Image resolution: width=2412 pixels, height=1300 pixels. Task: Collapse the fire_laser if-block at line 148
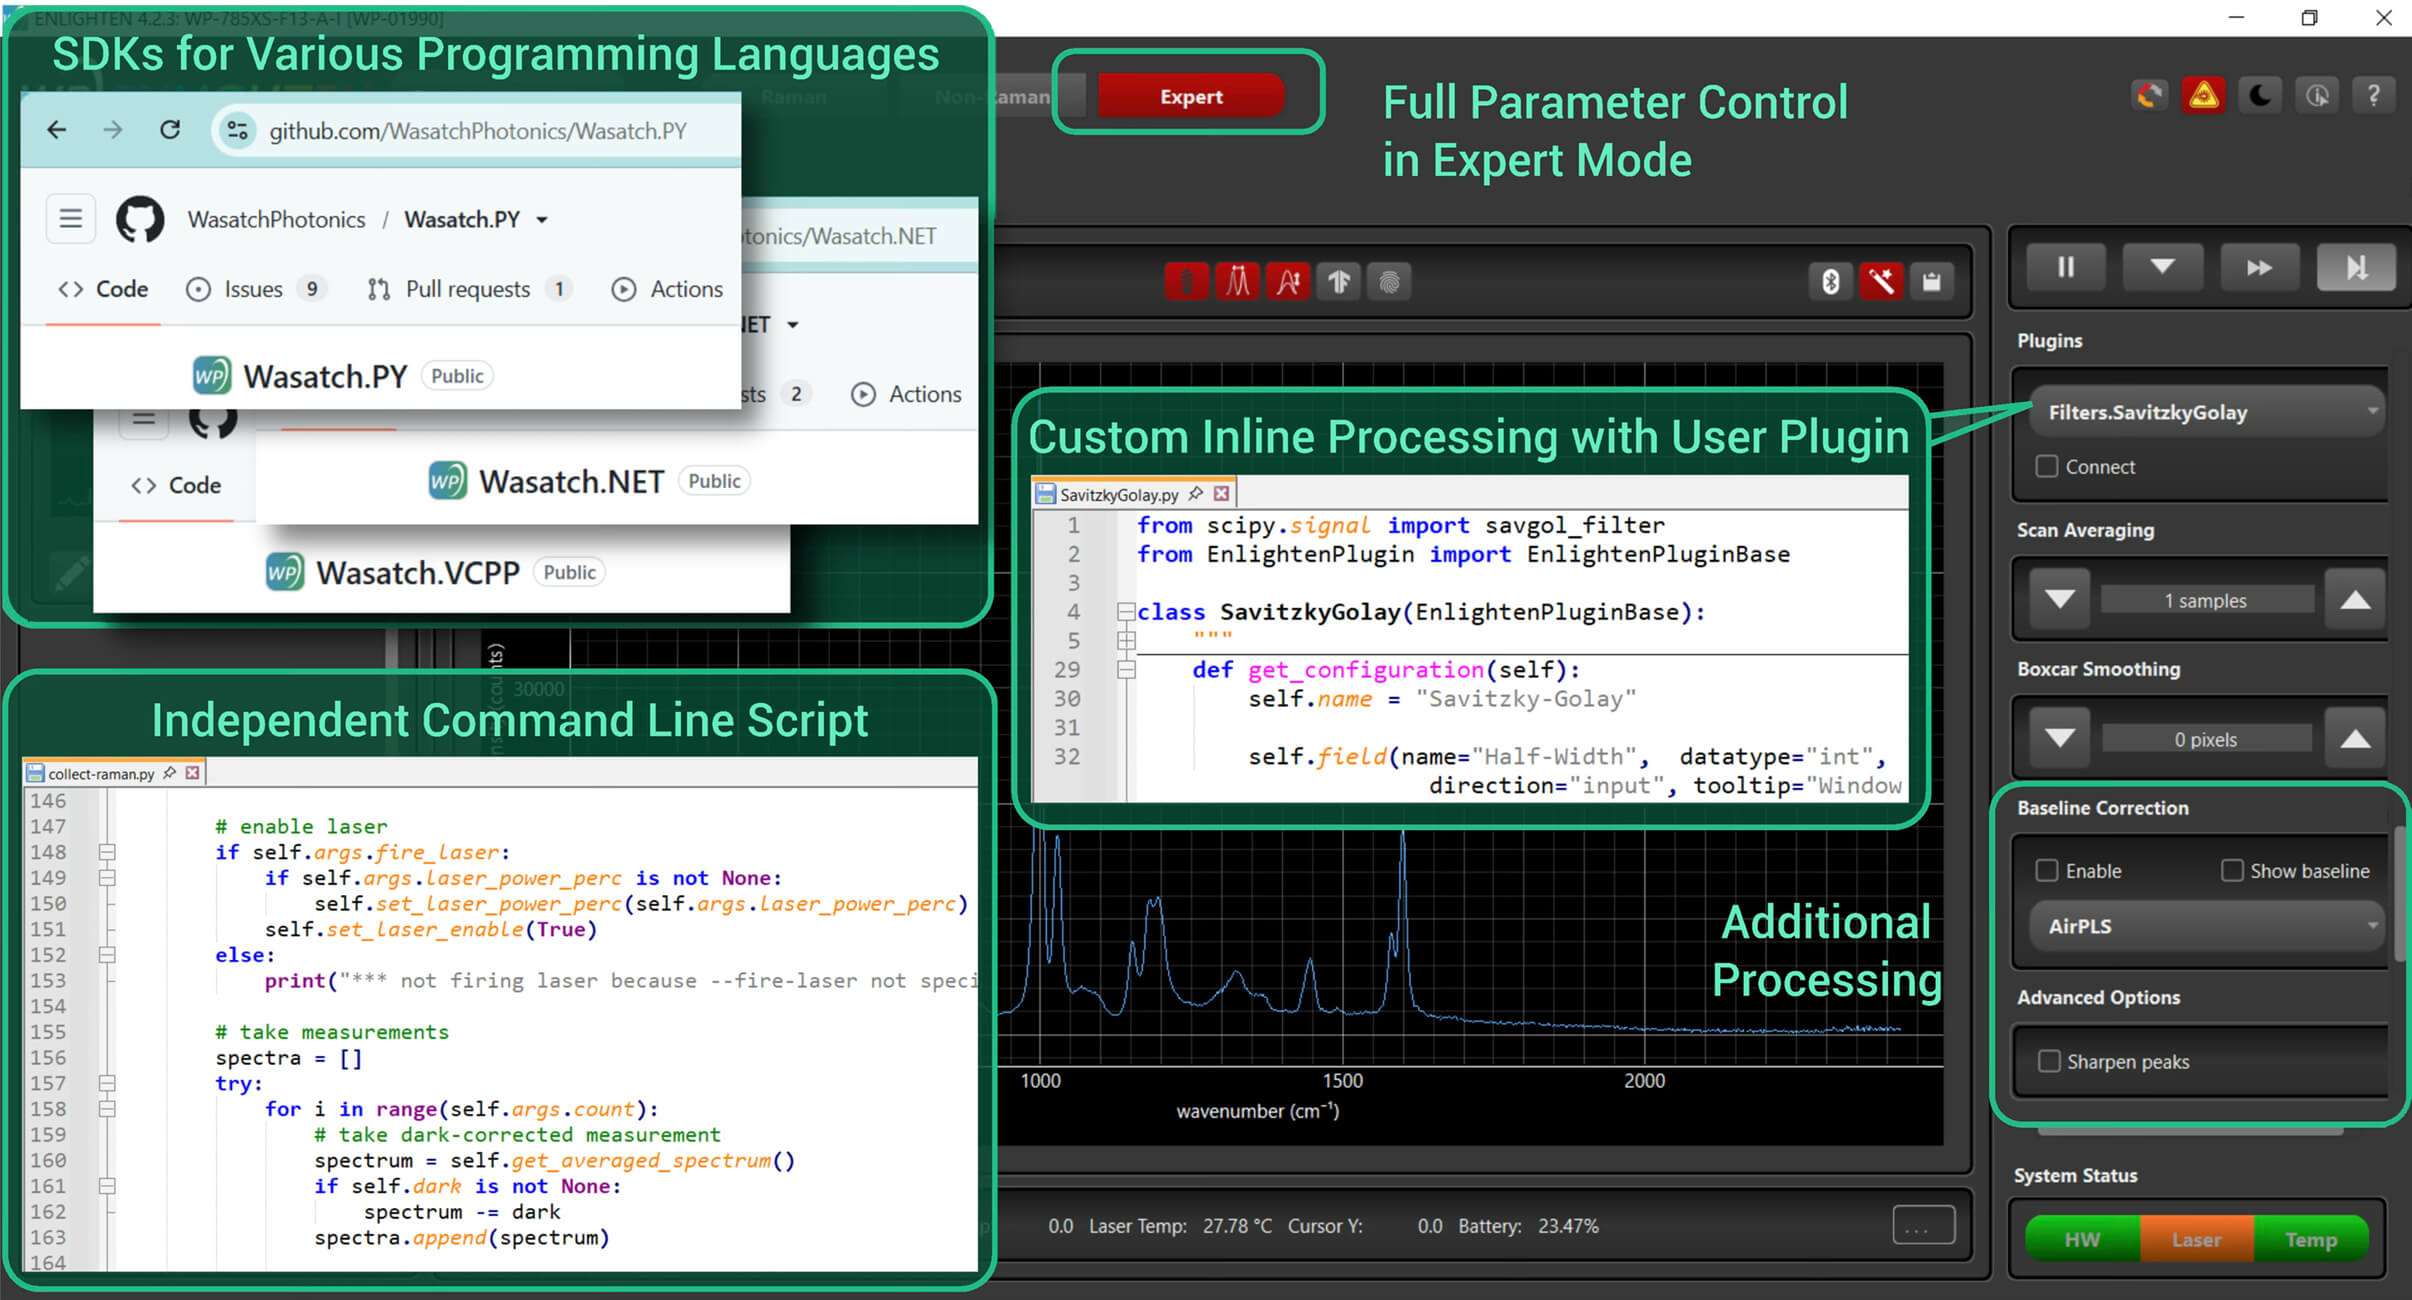[x=107, y=852]
